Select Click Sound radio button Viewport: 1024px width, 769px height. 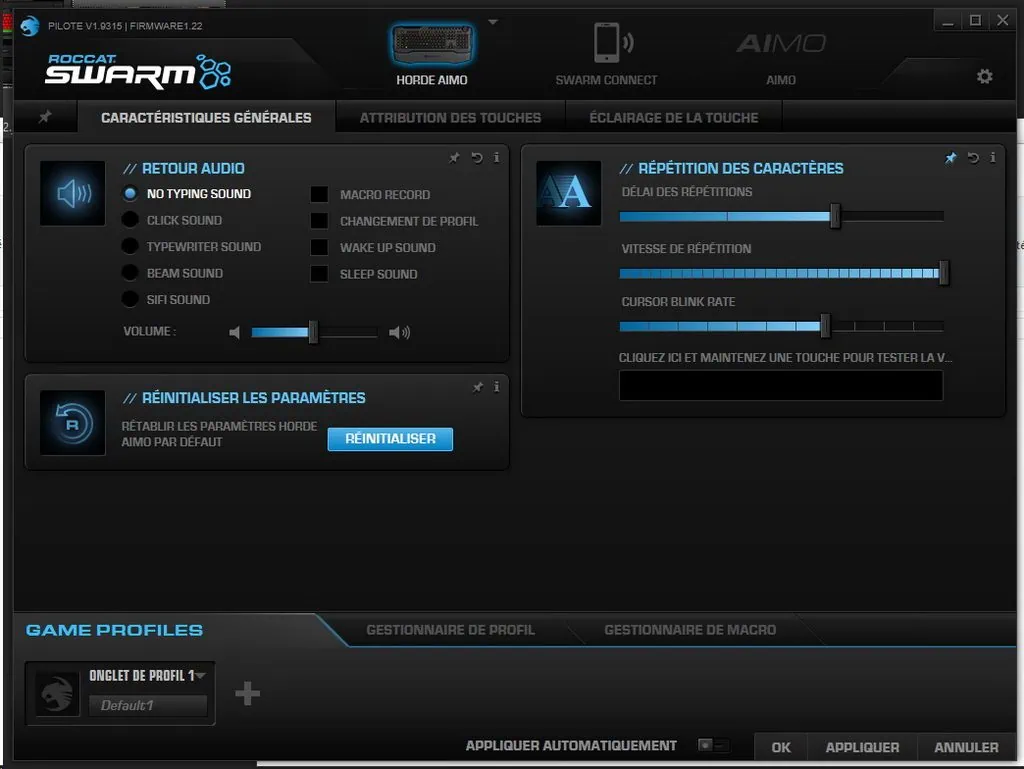(130, 220)
